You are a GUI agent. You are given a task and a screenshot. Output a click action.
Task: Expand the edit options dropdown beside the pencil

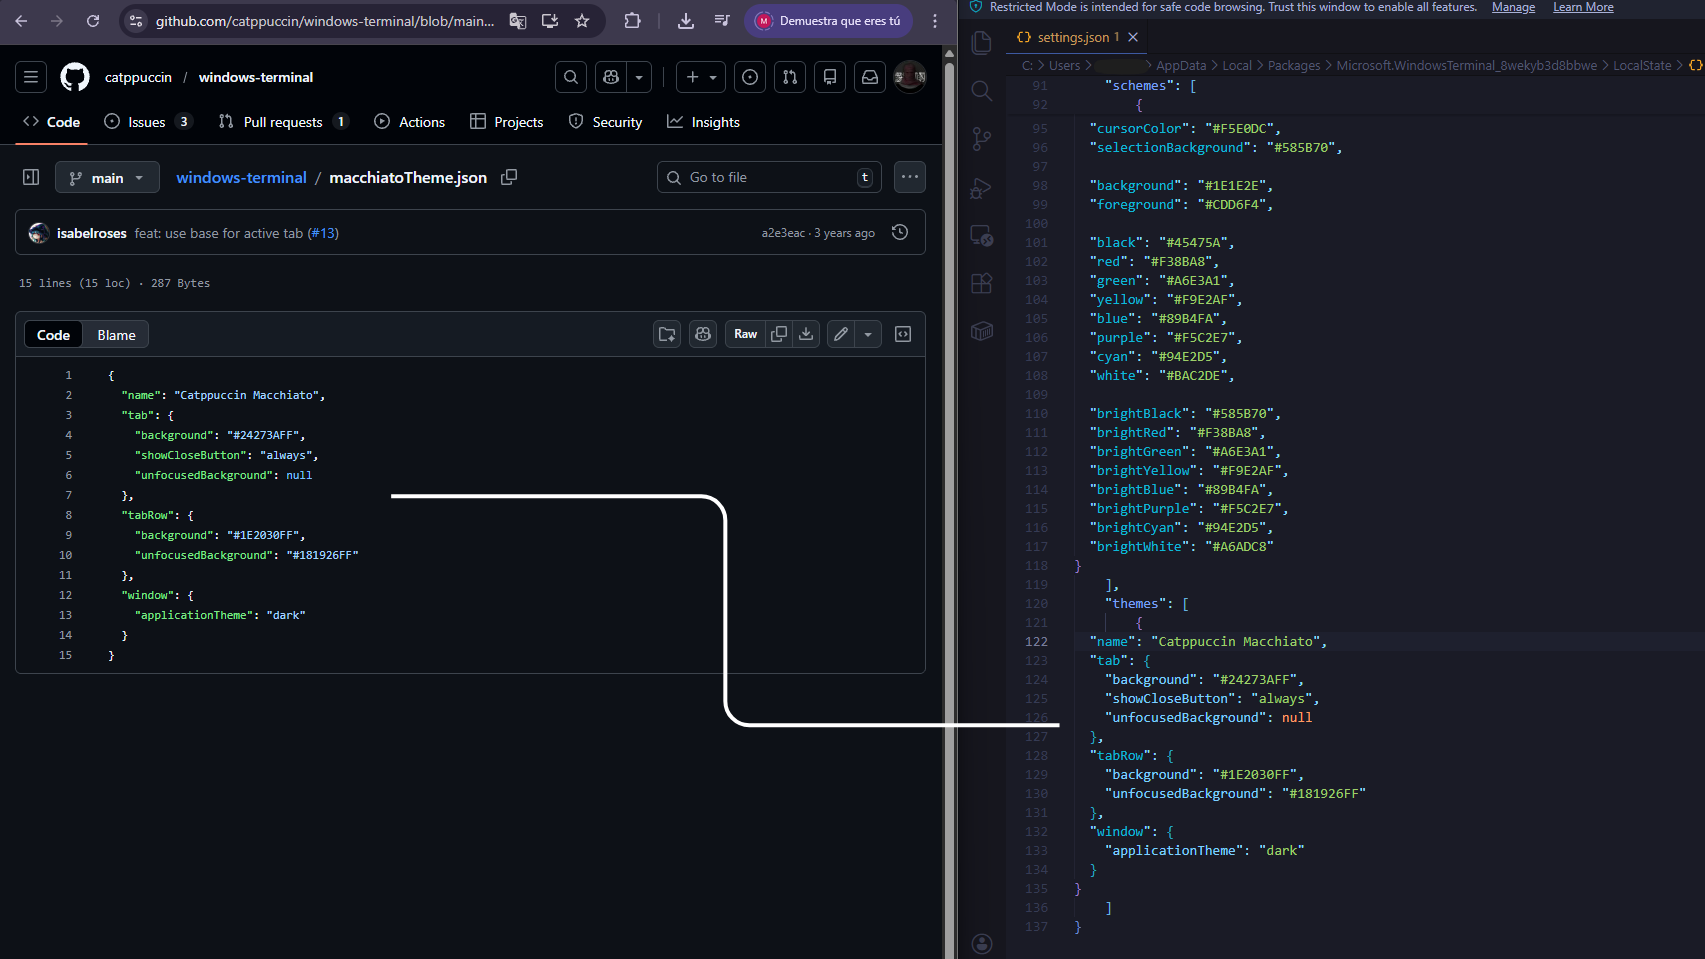[x=867, y=334]
